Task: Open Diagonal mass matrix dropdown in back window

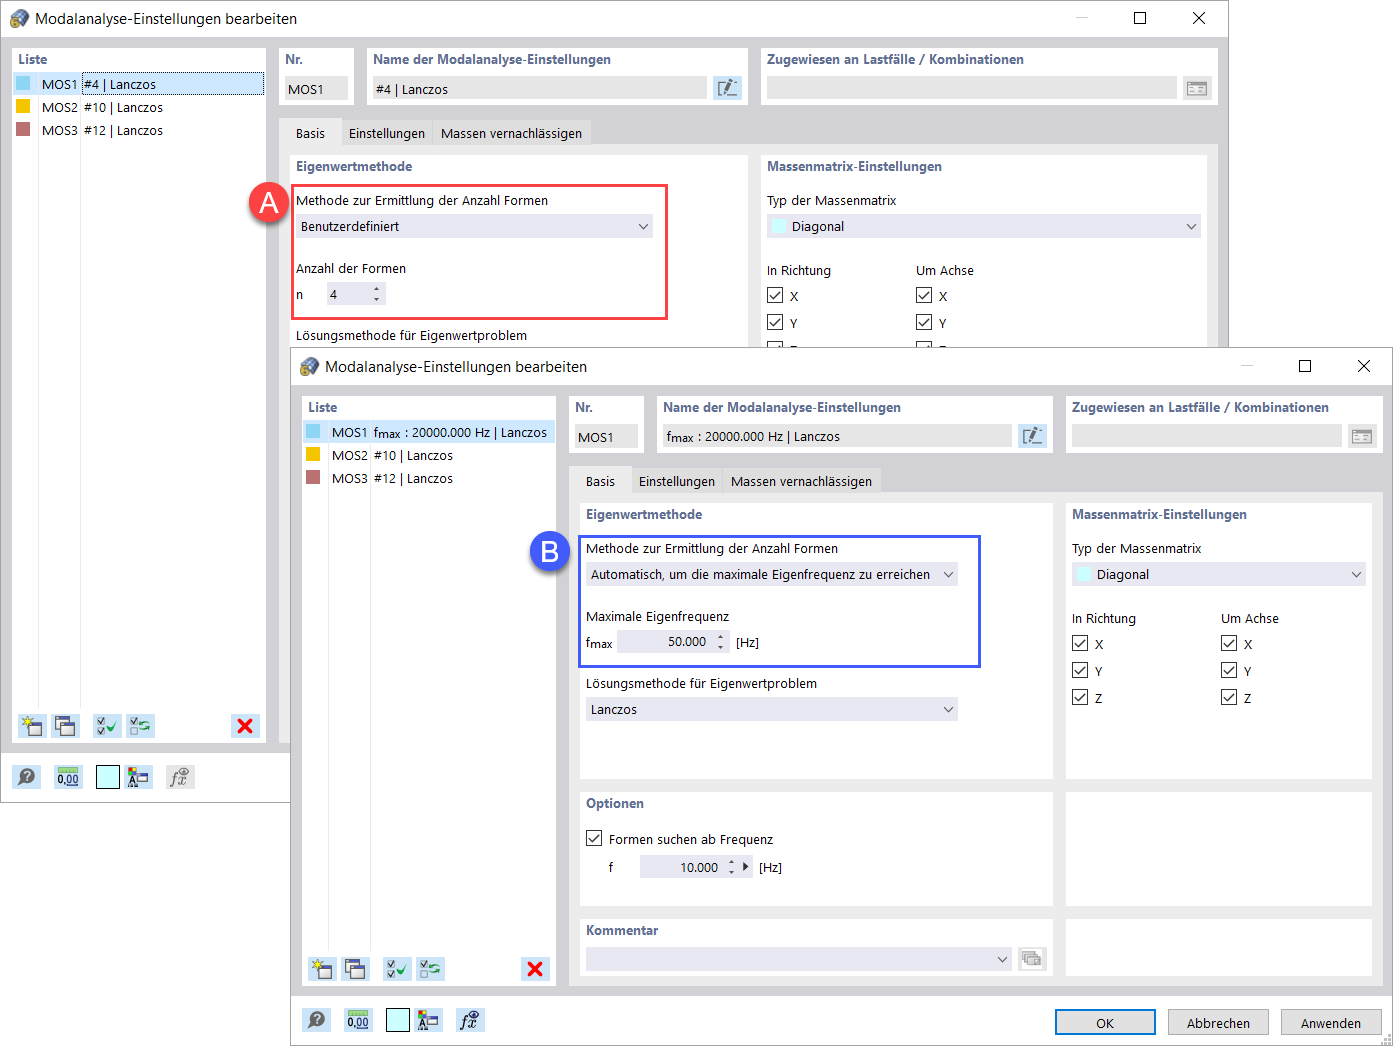Action: tap(984, 226)
